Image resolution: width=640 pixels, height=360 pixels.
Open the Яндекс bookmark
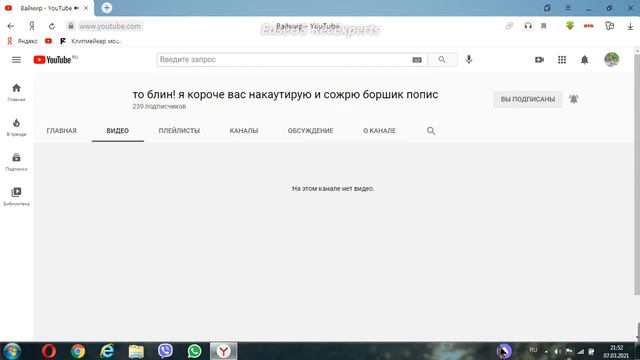(23, 41)
